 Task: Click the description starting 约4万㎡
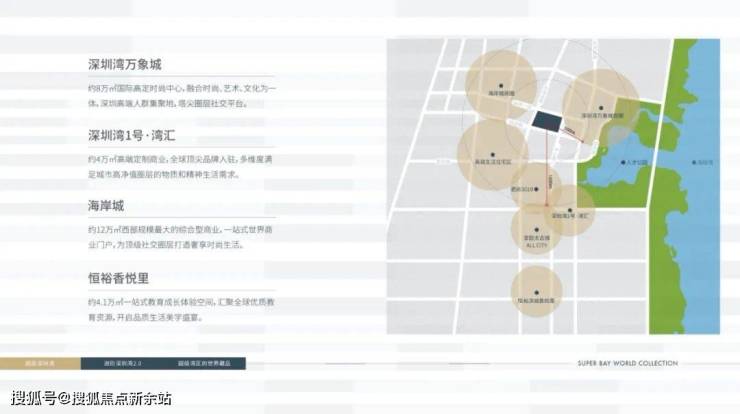click(x=180, y=167)
